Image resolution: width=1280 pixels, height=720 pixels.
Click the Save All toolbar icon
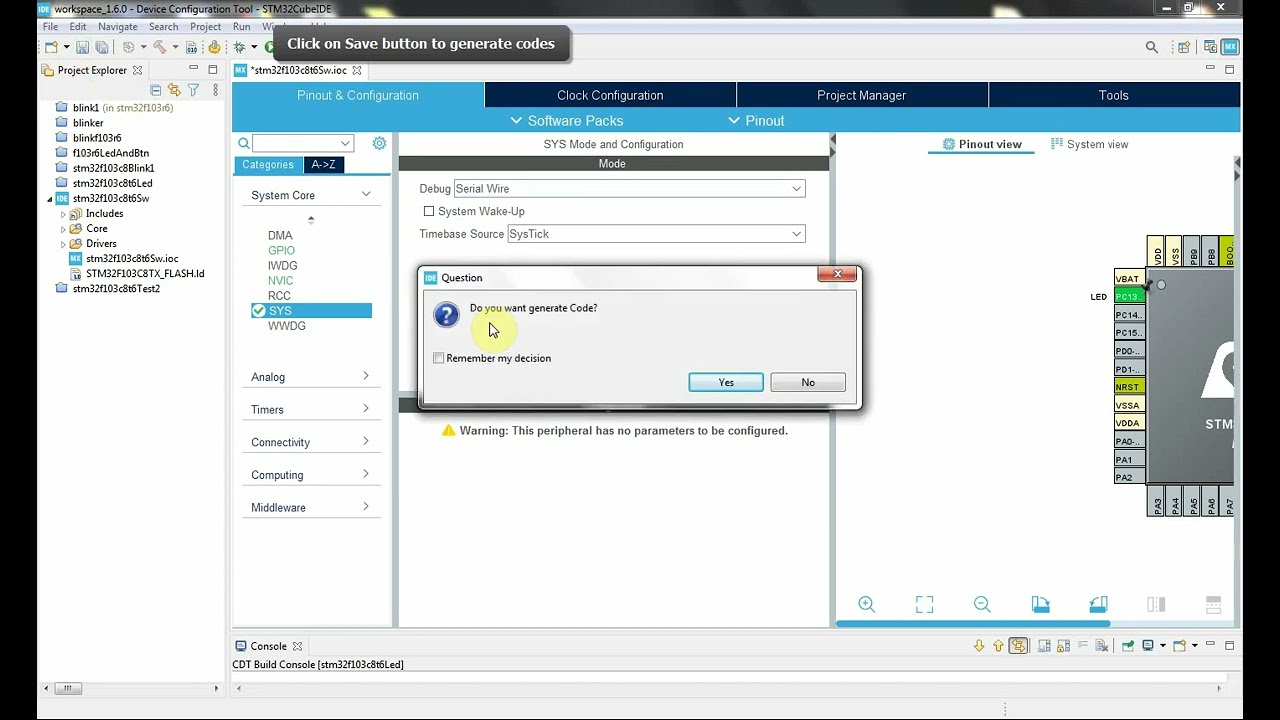(x=101, y=47)
